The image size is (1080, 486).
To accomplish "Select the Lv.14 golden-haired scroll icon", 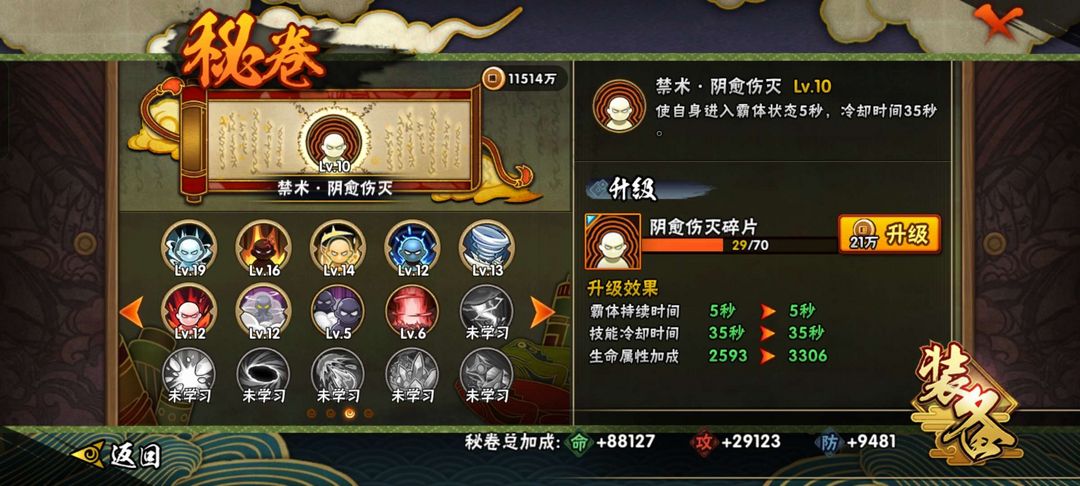I will pyautogui.click(x=338, y=247).
